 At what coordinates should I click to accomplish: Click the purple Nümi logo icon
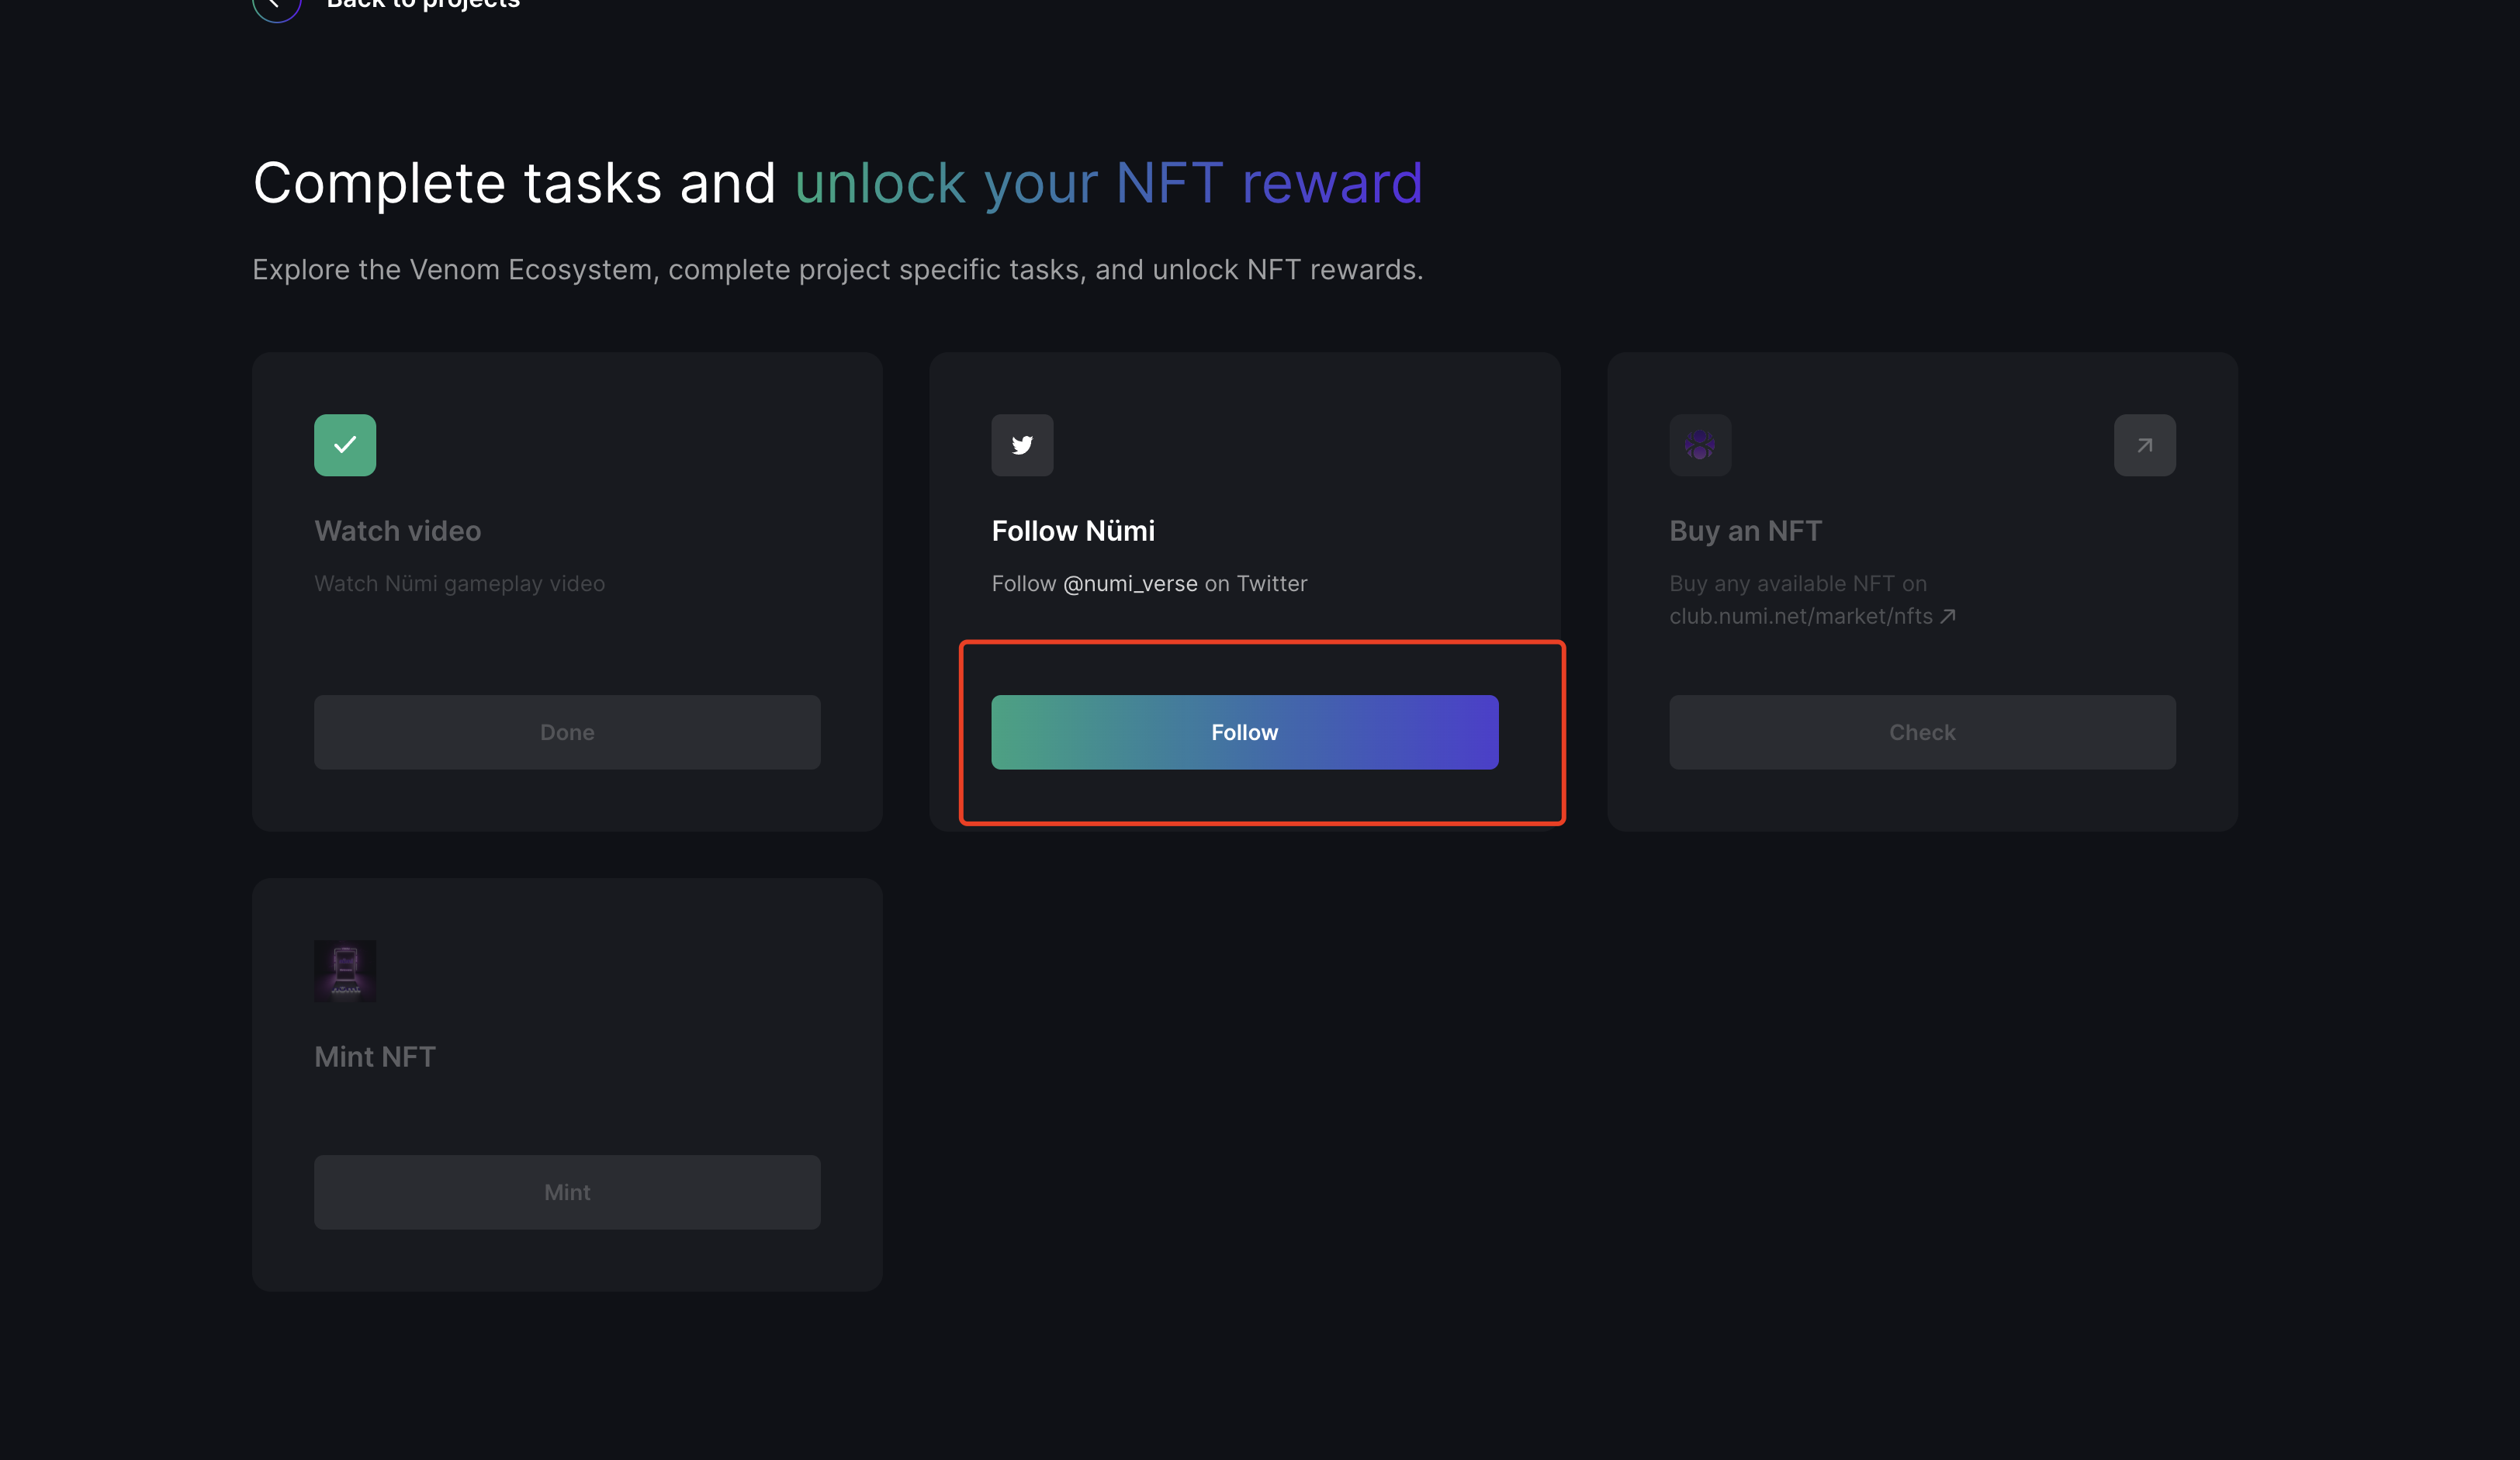tap(1700, 445)
